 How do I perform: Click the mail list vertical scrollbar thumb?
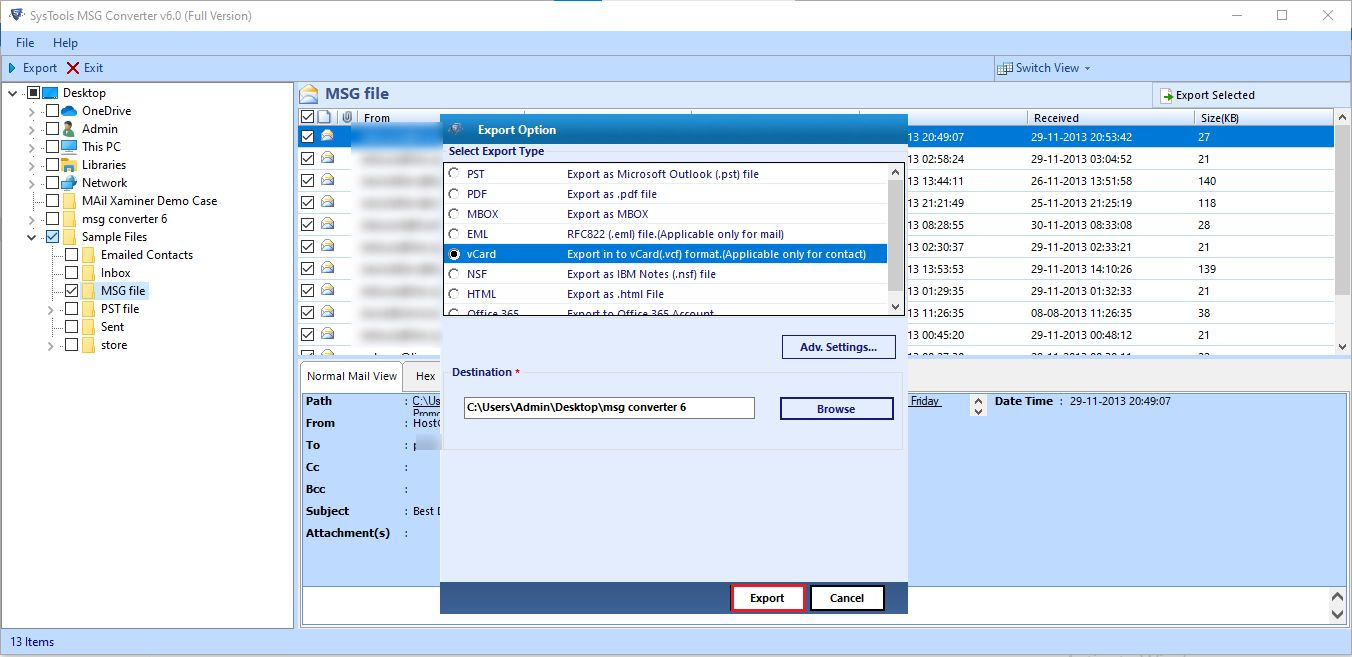point(1342,212)
